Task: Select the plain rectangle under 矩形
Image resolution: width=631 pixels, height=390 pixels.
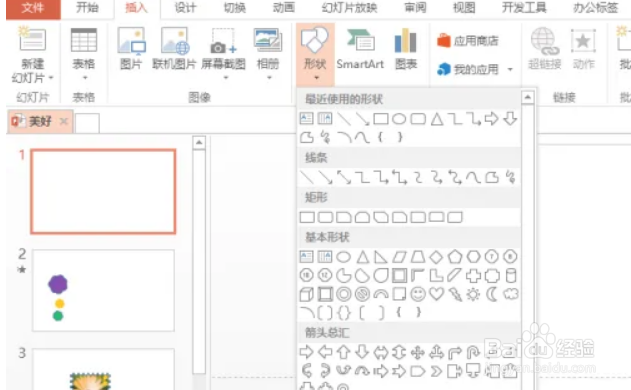Action: 307,217
